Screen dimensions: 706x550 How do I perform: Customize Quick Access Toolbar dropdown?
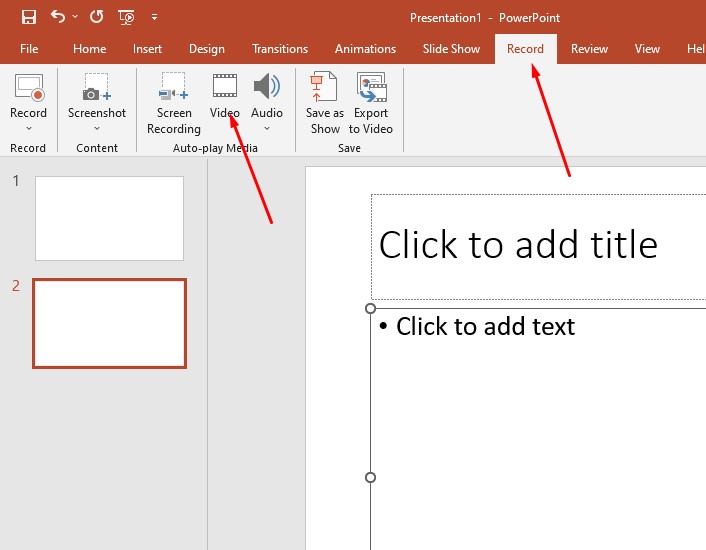coord(154,18)
